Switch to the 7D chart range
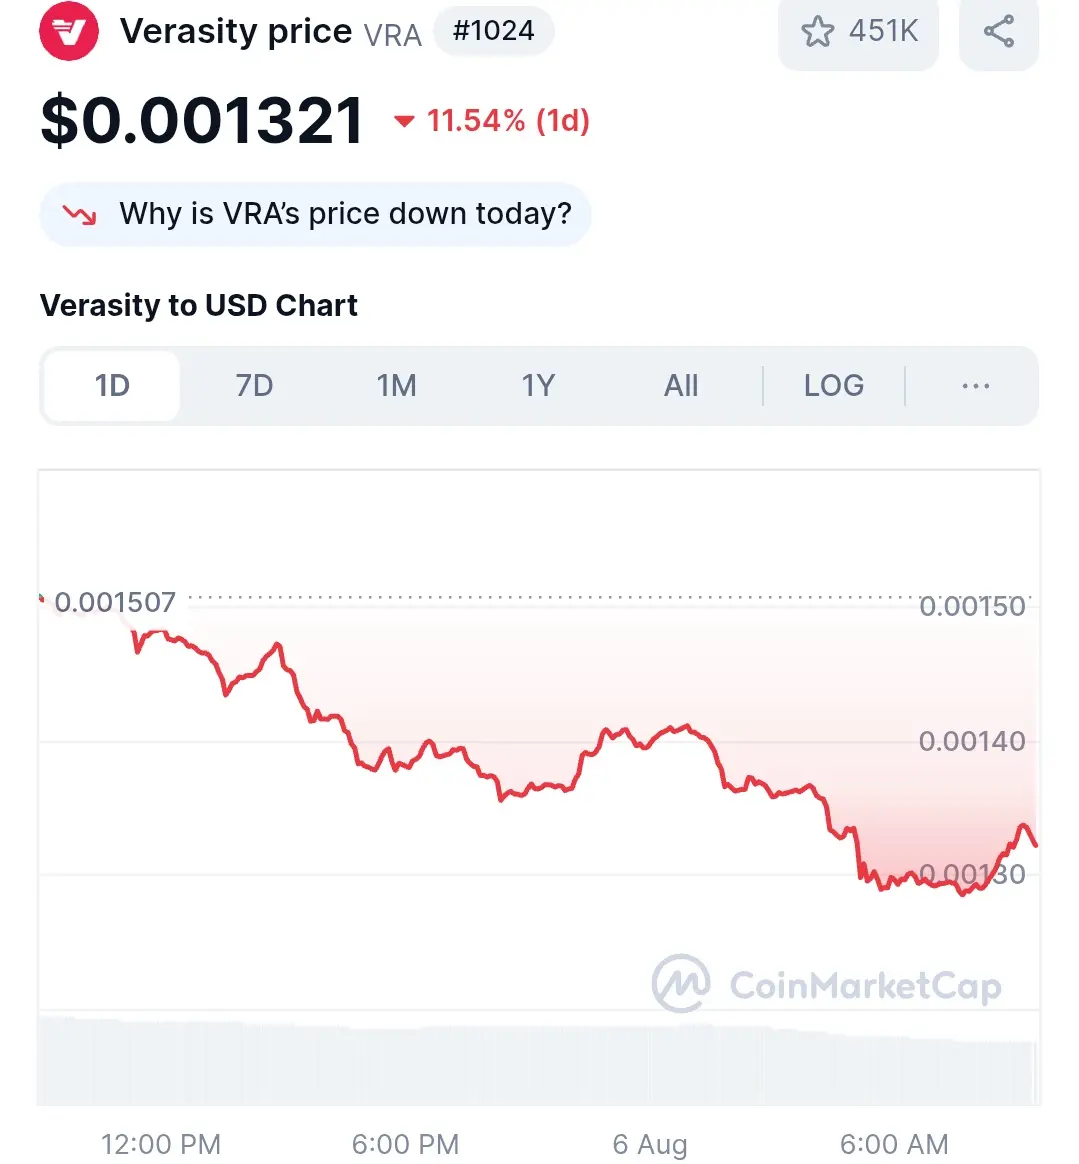1079x1164 pixels. (x=254, y=386)
